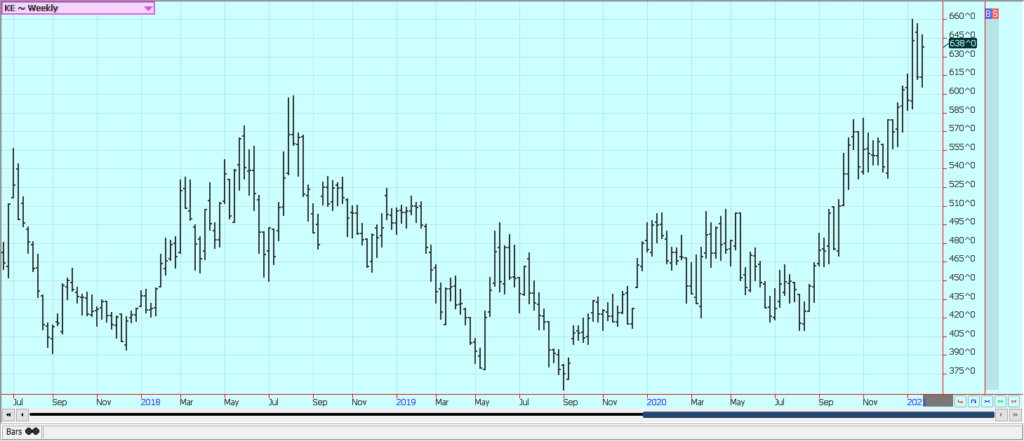Click the green compress-bars icon
Screen dimensions: 1024x441
pos(1000,401)
